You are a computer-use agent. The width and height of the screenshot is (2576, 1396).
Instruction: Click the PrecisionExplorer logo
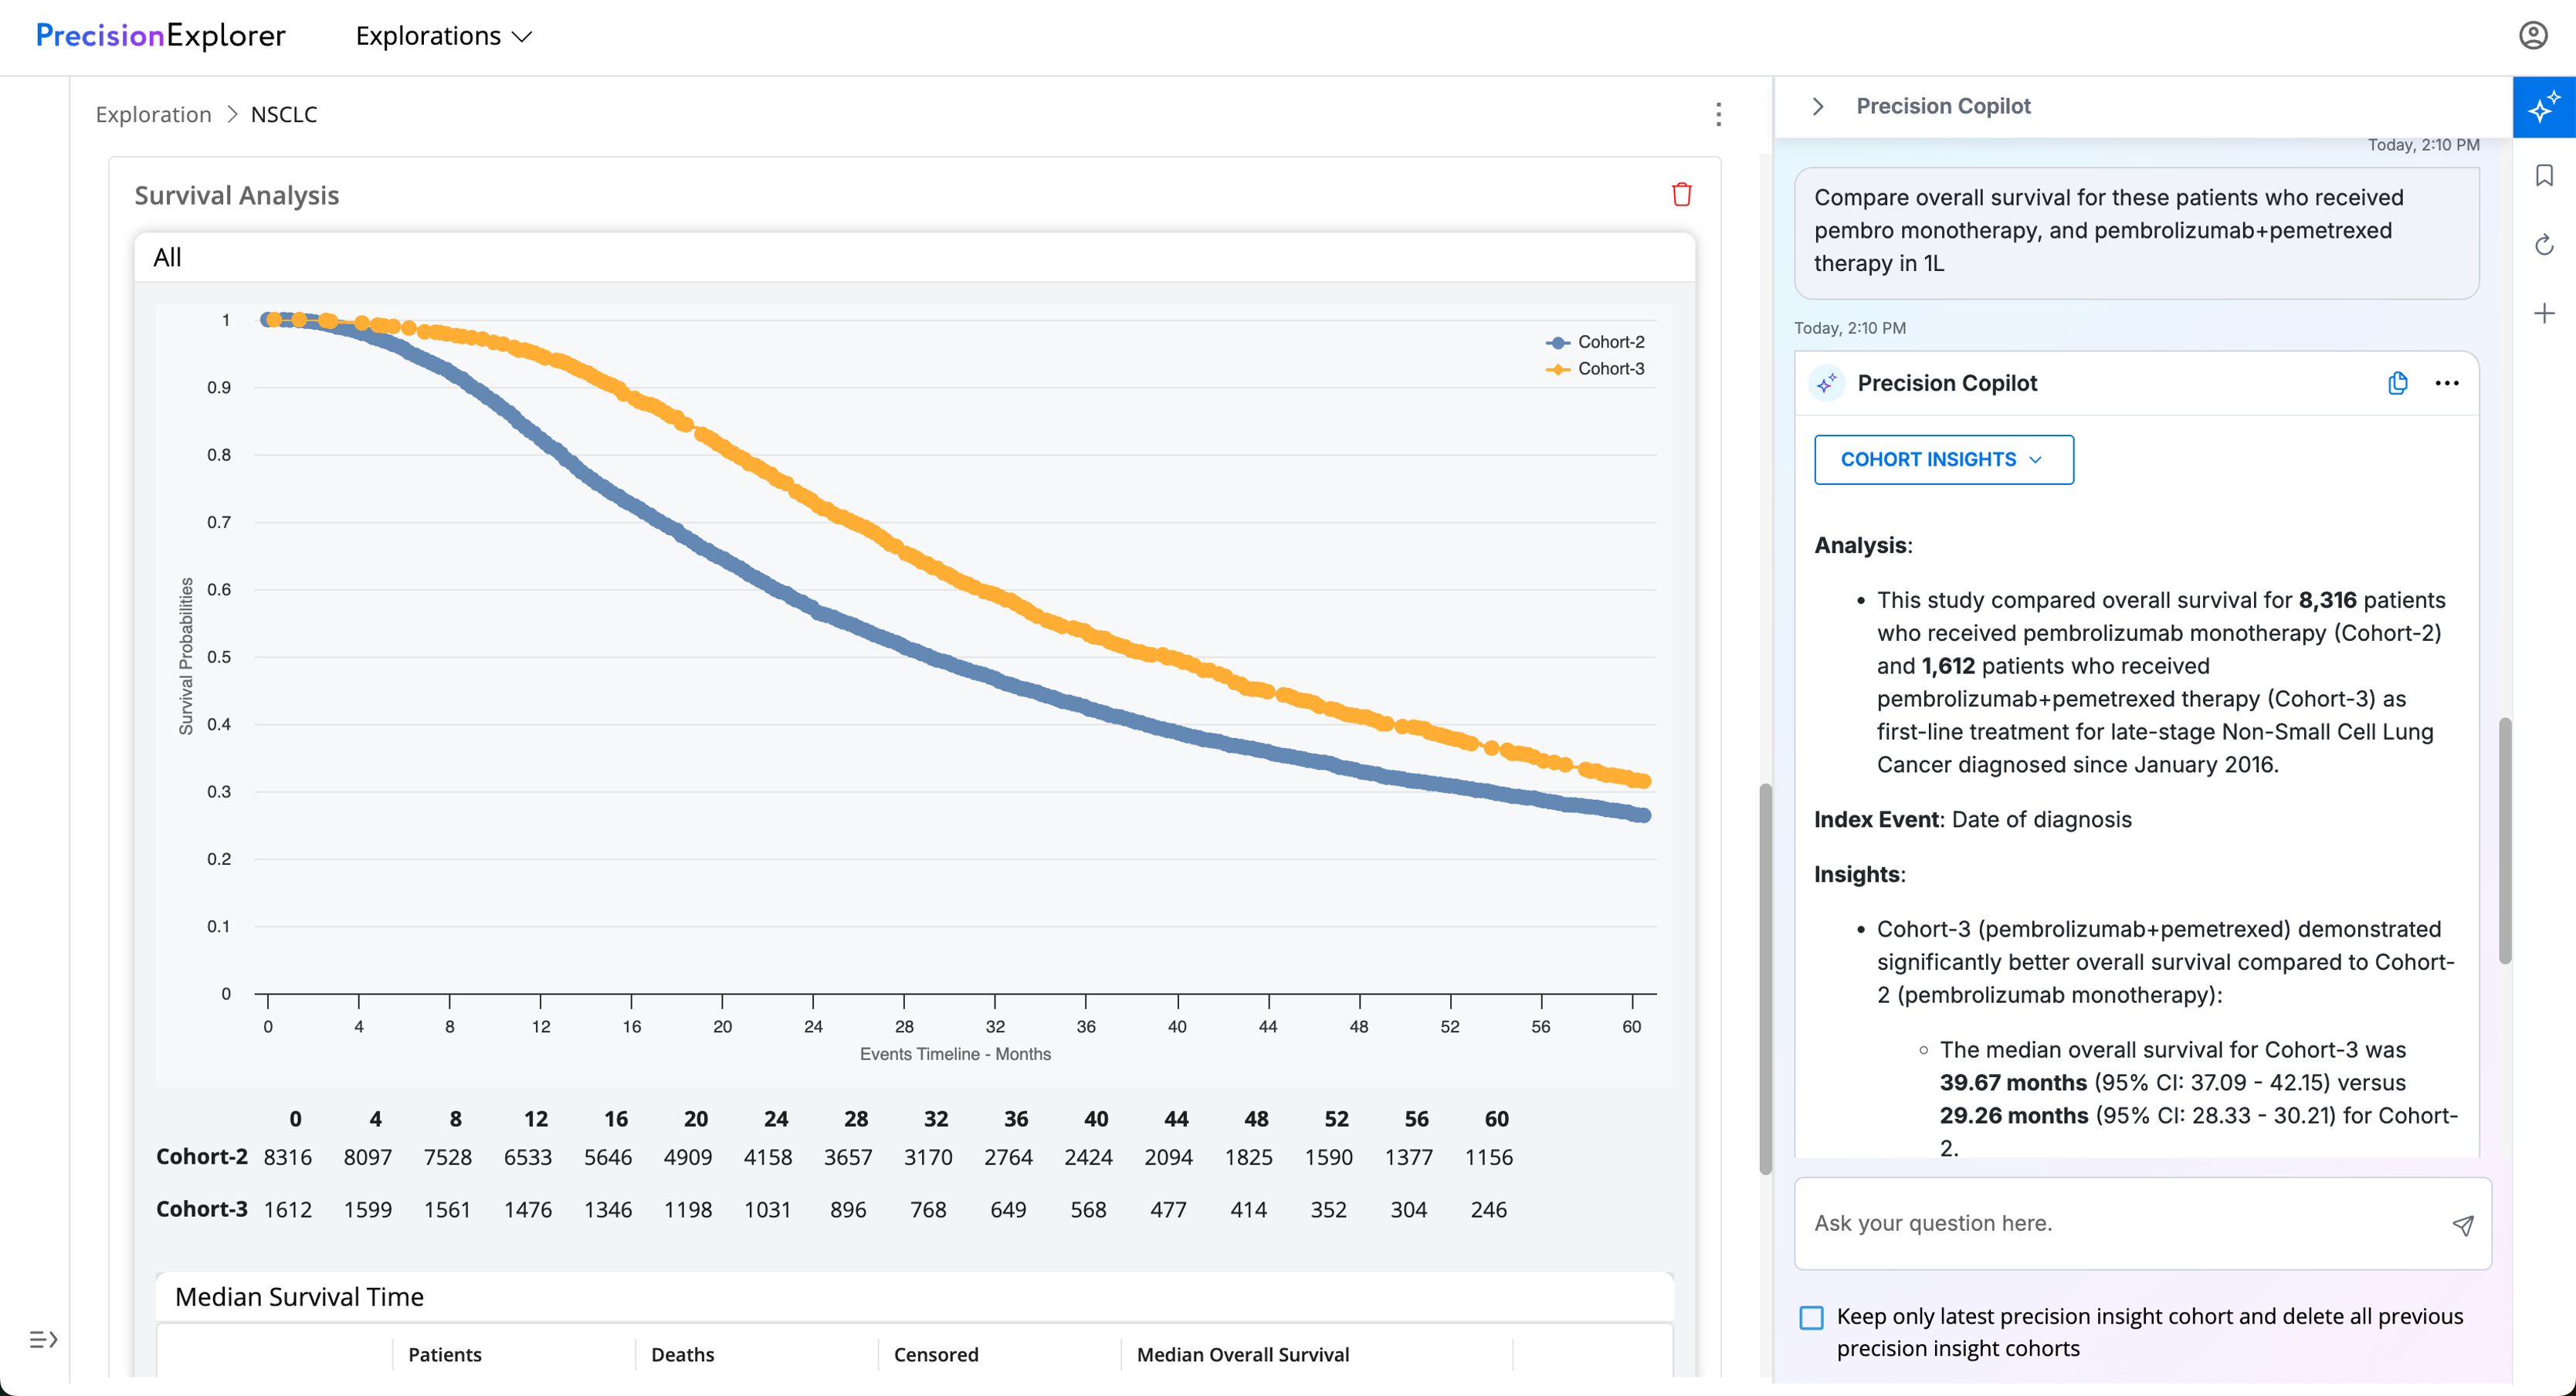[x=160, y=36]
